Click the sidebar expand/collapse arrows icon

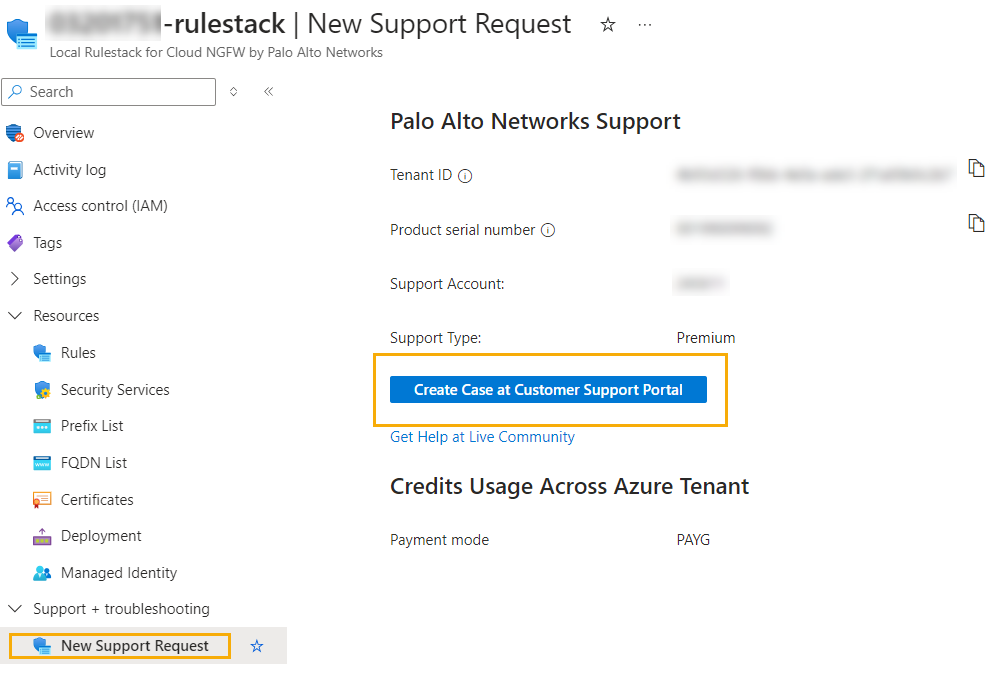234,91
